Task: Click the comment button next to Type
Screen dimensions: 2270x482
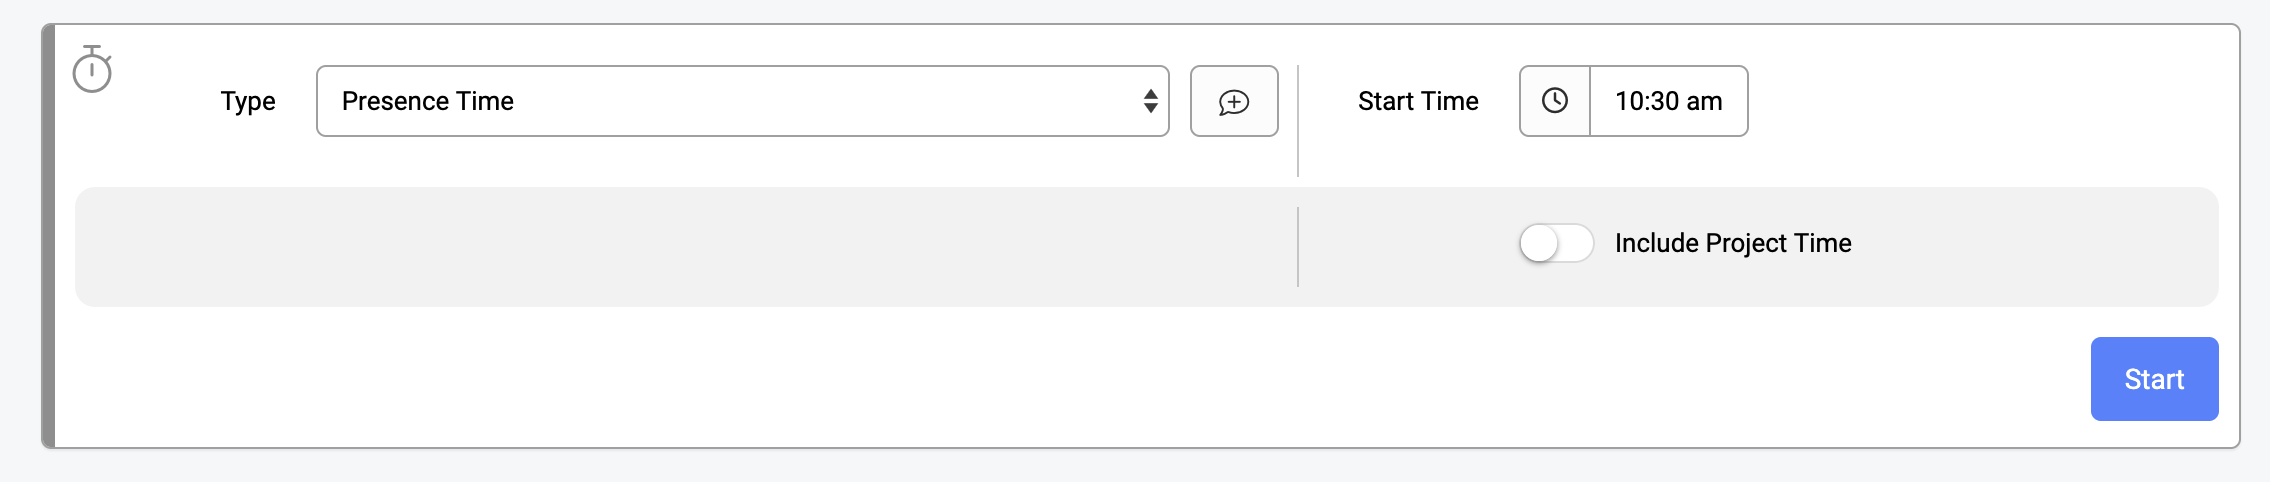Action: tap(1234, 101)
